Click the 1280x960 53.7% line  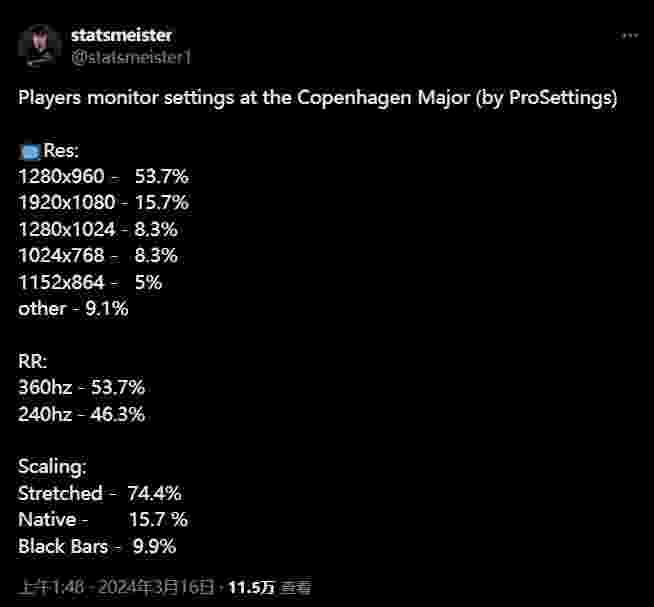click(103, 176)
